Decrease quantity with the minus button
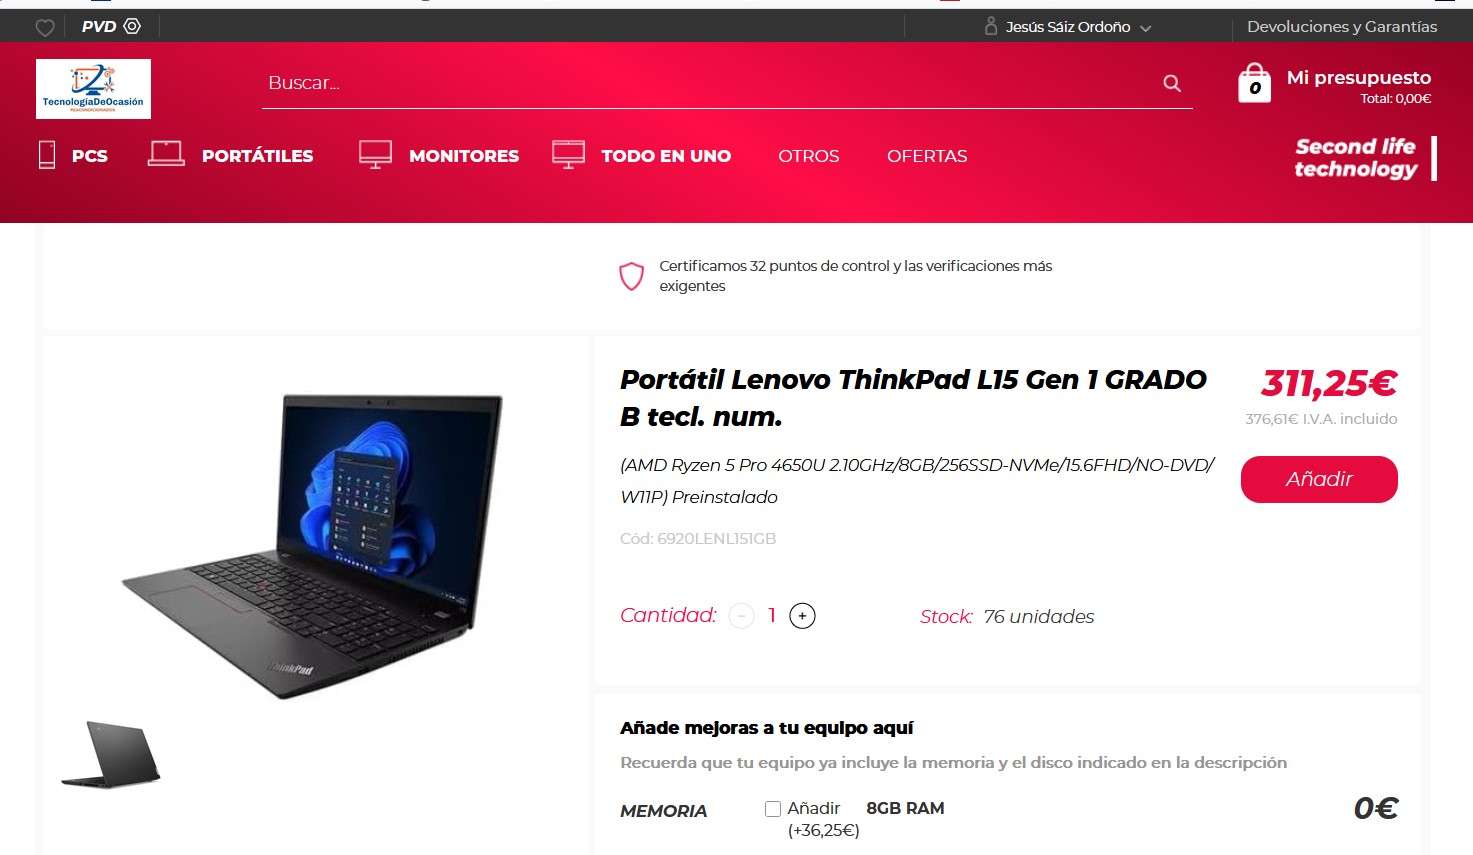1473x855 pixels. (x=741, y=616)
